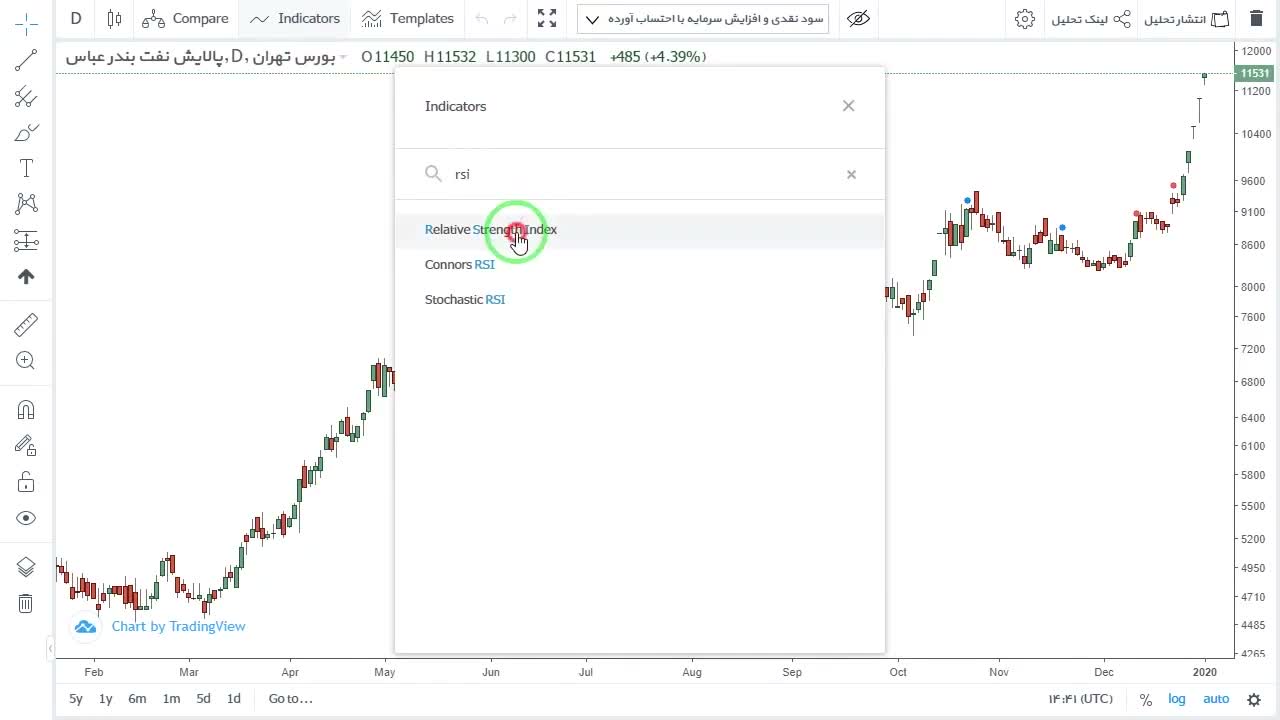Set the range to 6m
1280x720 pixels.
(138, 699)
